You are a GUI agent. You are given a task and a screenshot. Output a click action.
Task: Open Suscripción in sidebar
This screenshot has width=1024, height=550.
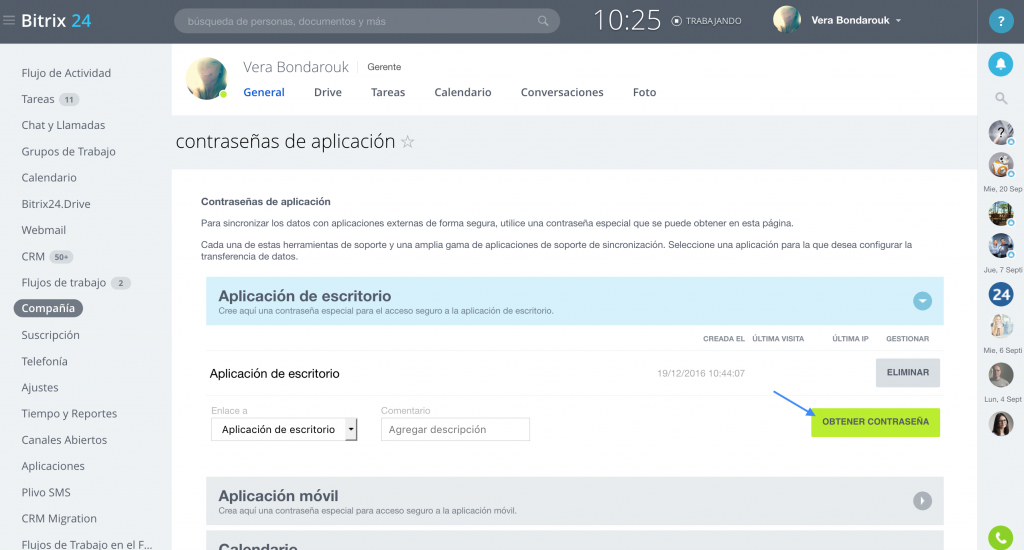pyautogui.click(x=50, y=335)
